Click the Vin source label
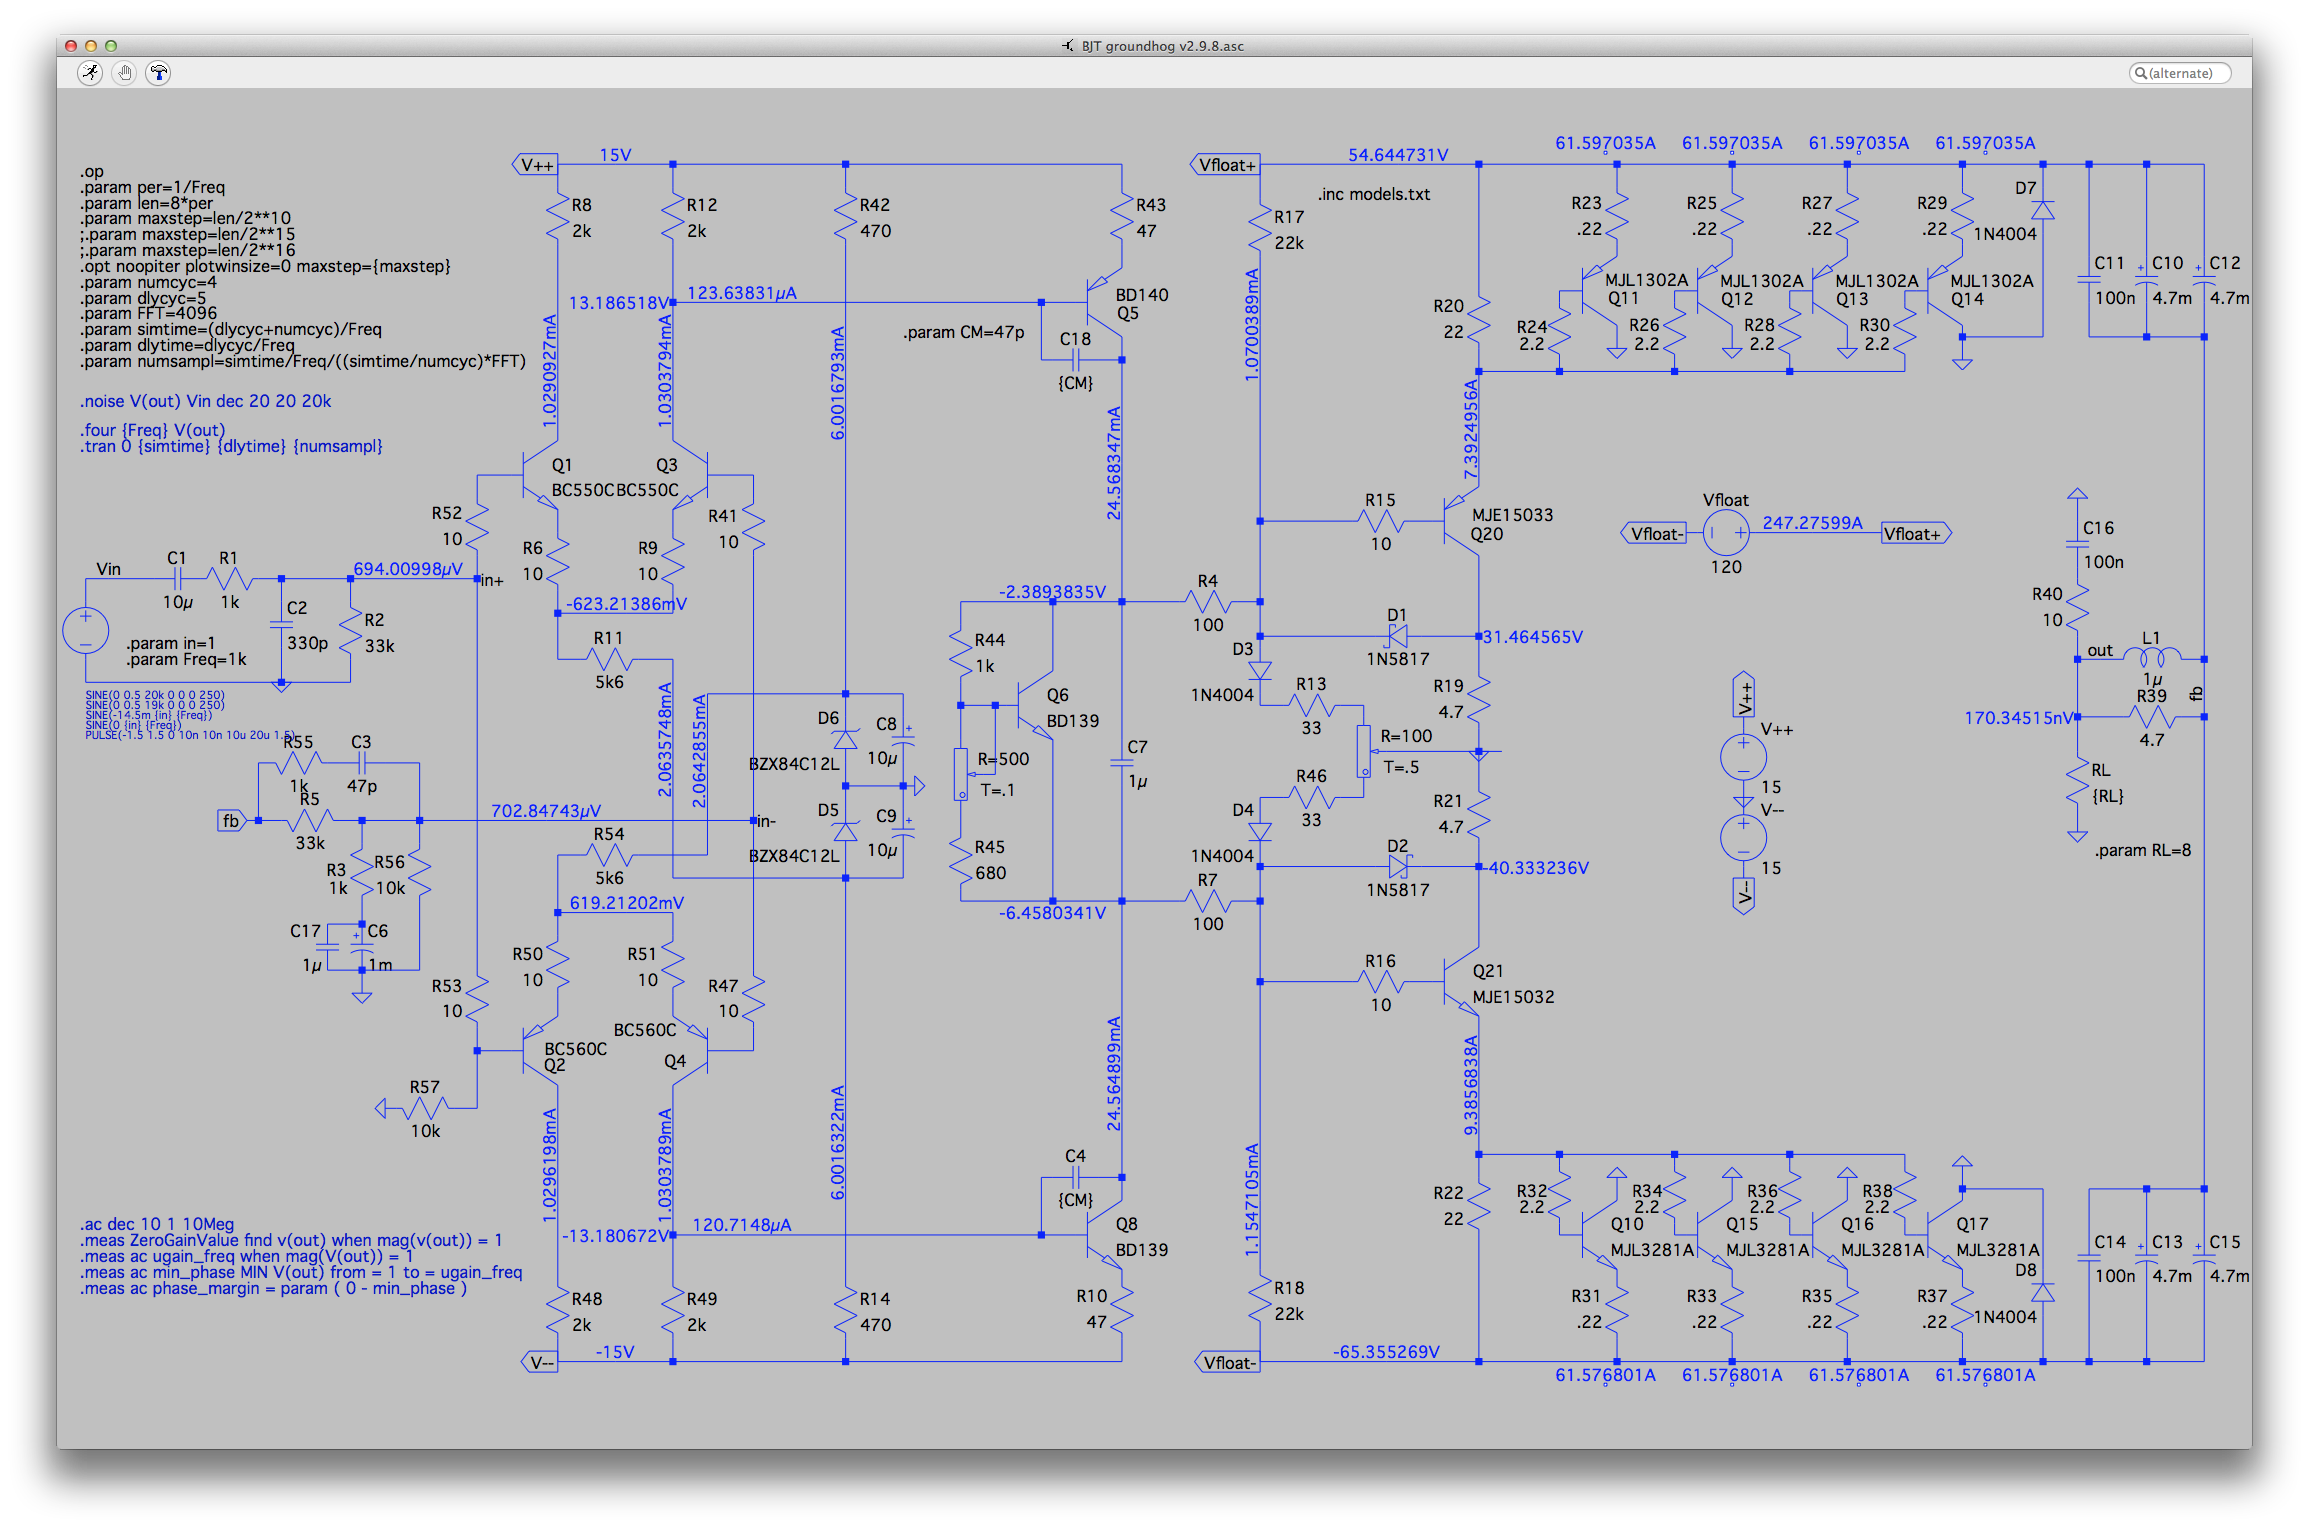This screenshot has height=1528, width=2309. tap(108, 569)
